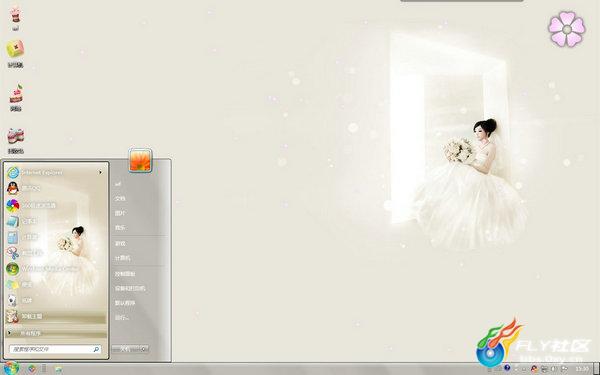Select the Documents entry in Start menu
This screenshot has height=375, width=600.
120,199
